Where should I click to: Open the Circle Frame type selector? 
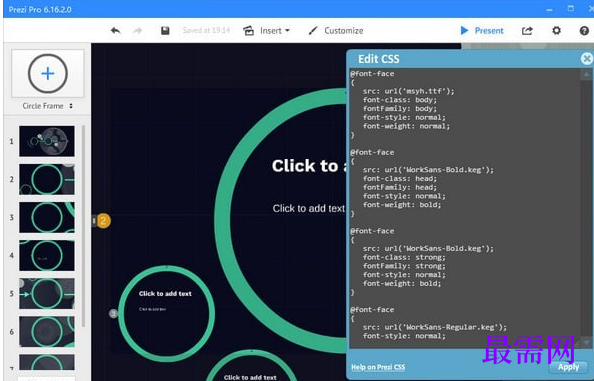pos(48,106)
